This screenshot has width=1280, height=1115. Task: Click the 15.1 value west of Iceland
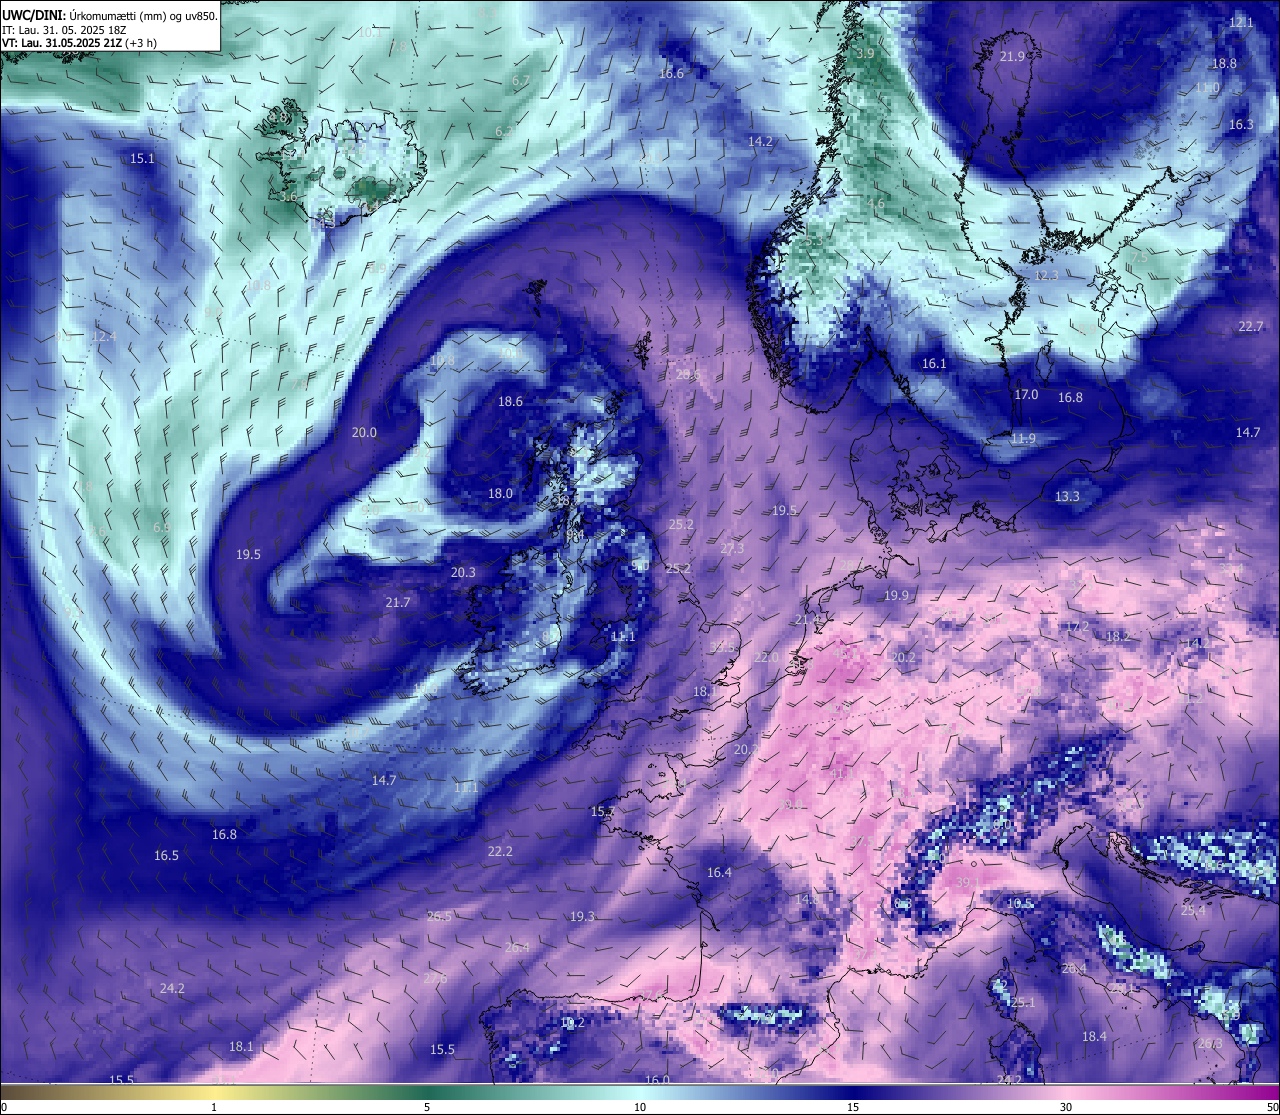[142, 159]
